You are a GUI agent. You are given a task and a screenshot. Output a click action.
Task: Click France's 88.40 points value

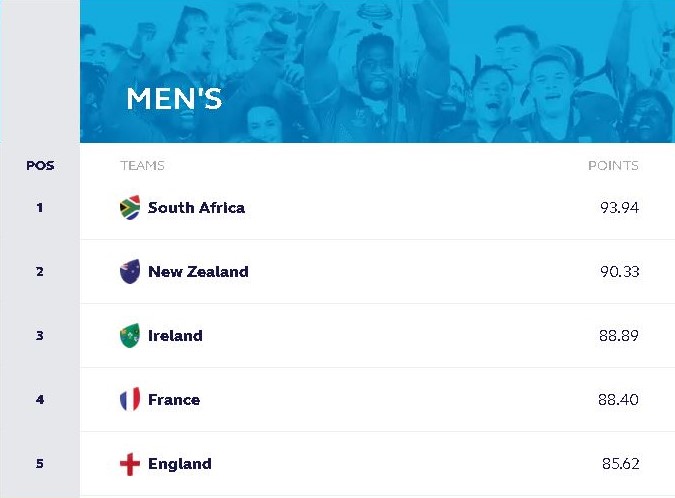(619, 400)
